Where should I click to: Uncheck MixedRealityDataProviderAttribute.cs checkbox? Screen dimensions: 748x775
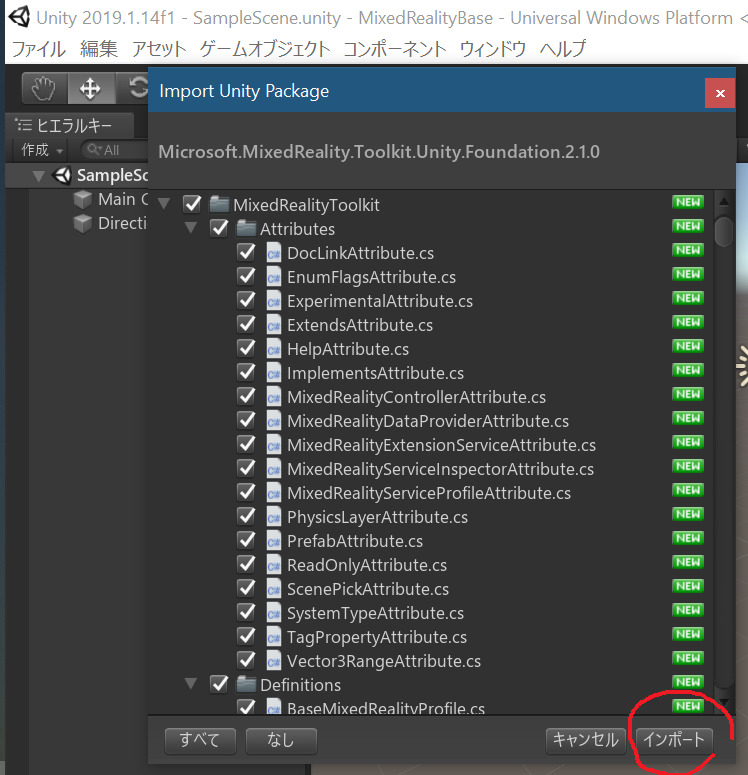246,421
